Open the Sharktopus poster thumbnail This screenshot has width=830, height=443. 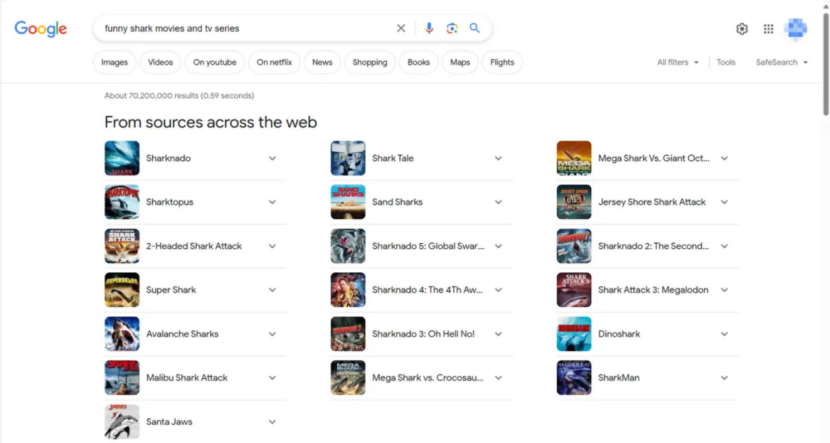122,202
